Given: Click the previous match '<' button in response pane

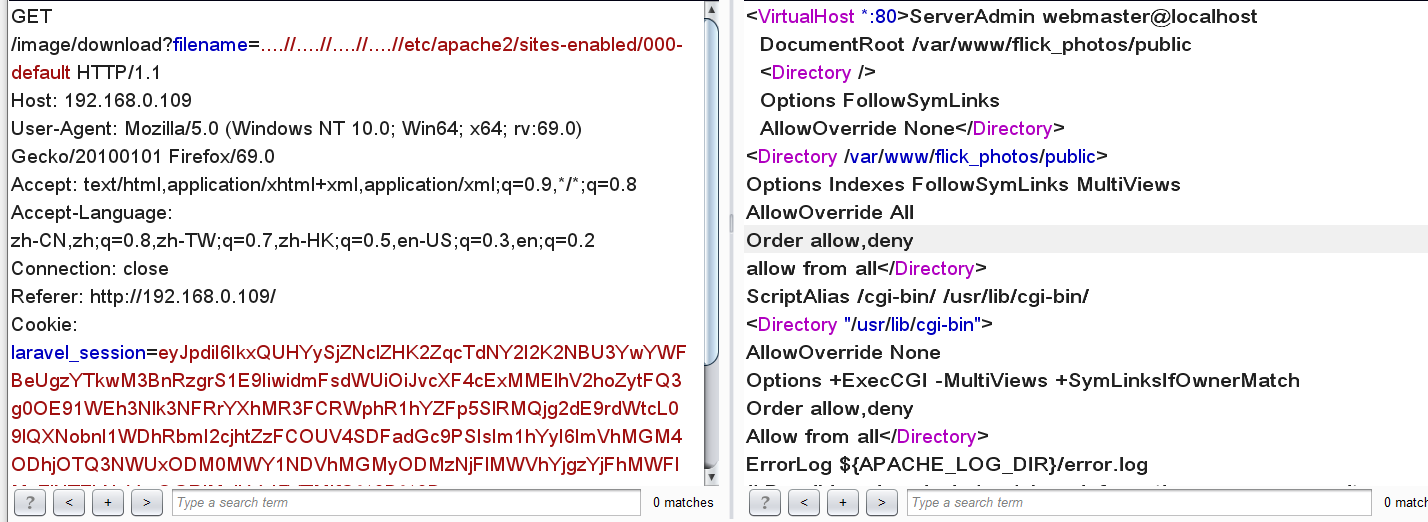Looking at the screenshot, I should 805,502.
